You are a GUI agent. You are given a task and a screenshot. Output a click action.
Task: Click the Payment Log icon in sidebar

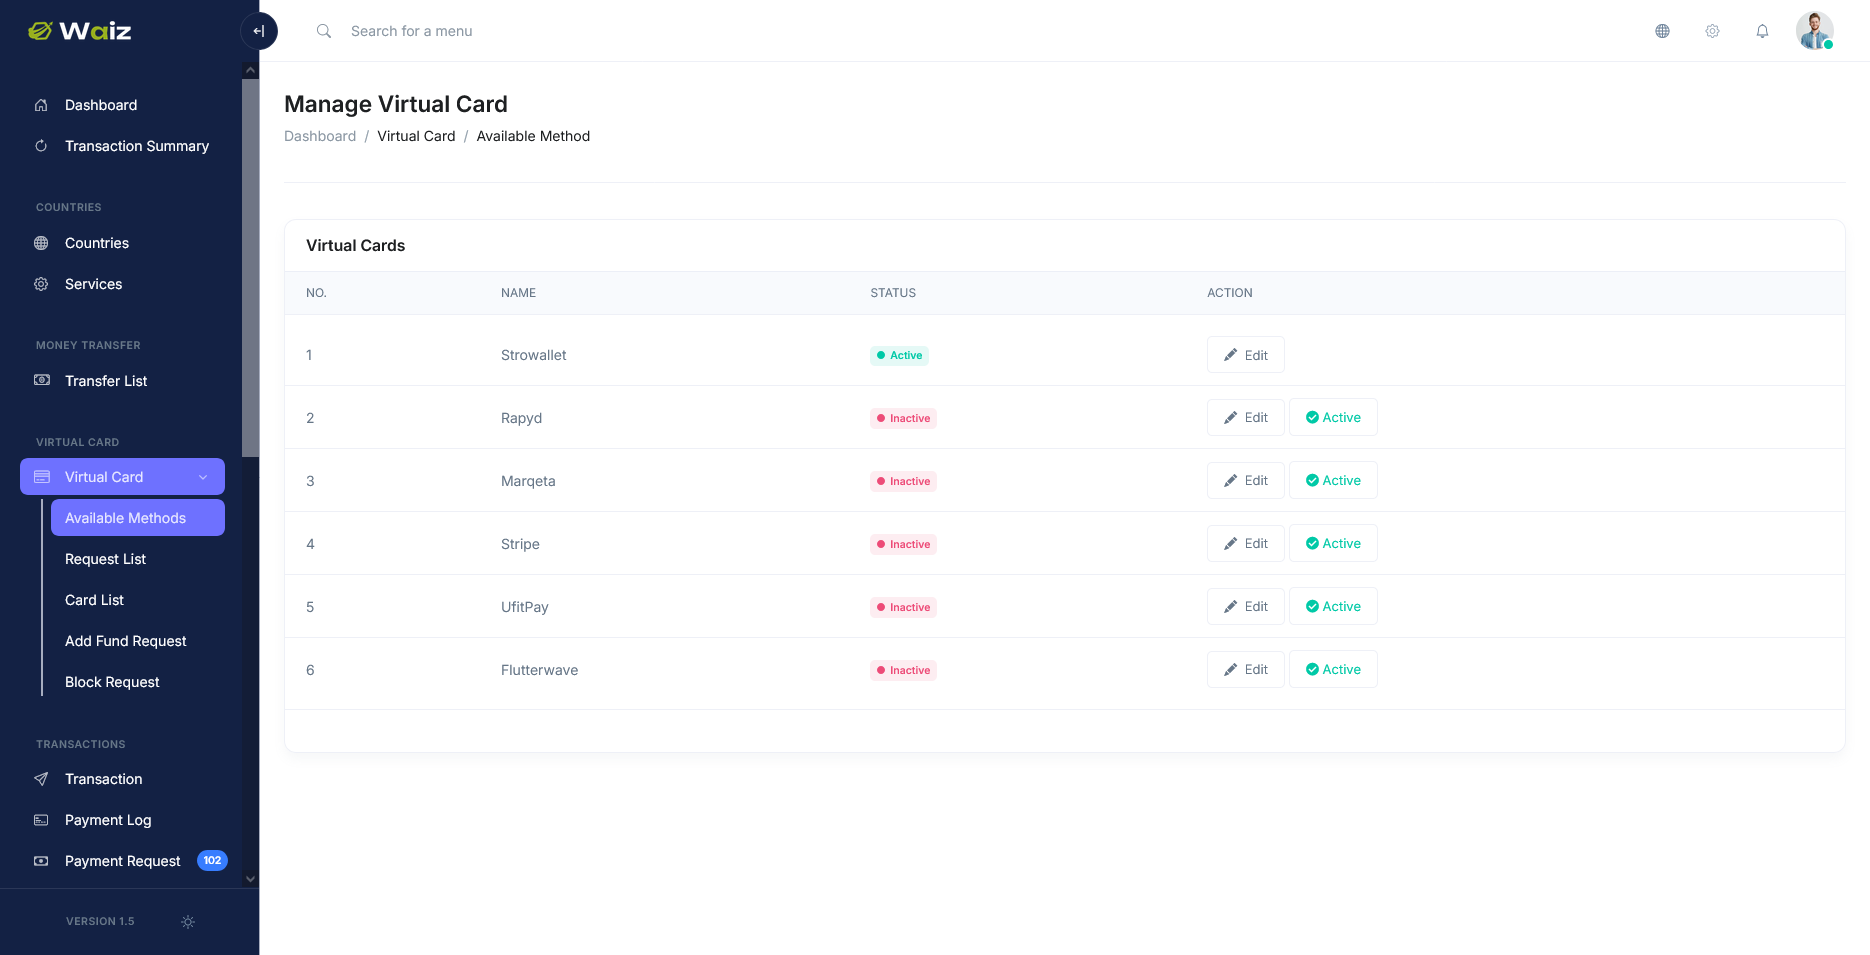(x=41, y=820)
